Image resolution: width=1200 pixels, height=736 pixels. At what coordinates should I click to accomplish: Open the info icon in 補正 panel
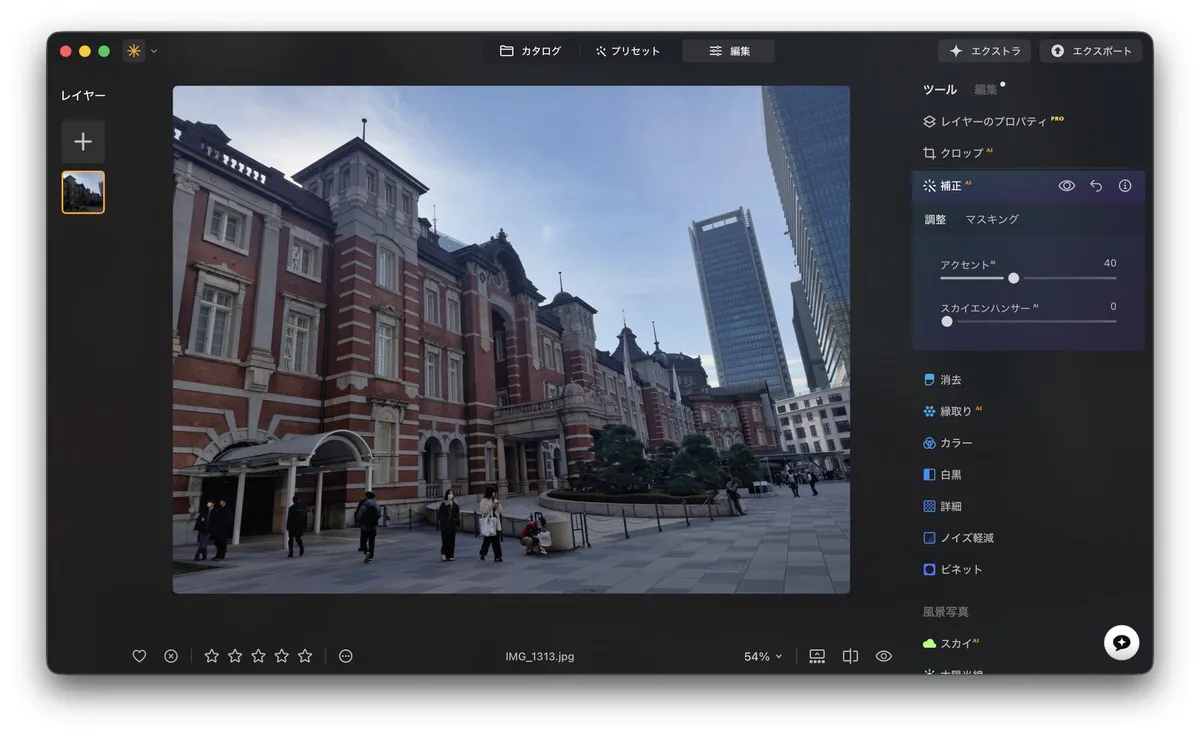[x=1125, y=186]
